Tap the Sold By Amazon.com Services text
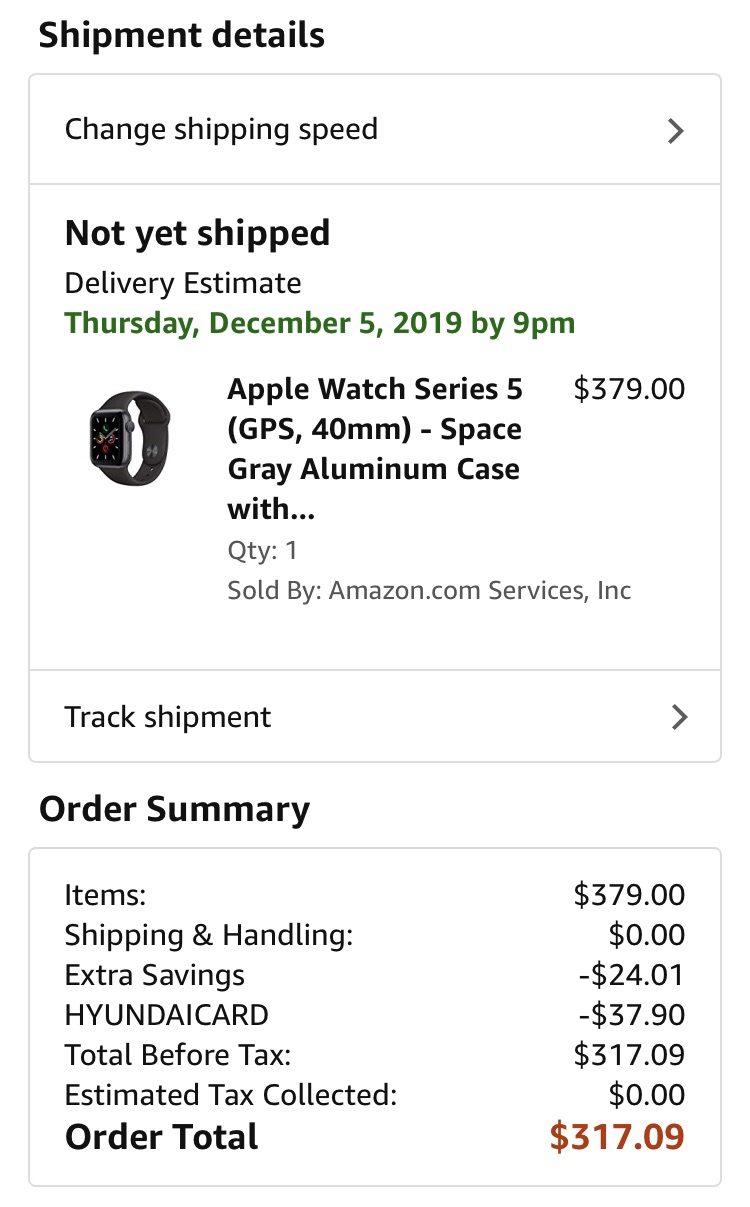Image resolution: width=750 pixels, height=1207 pixels. (x=429, y=591)
